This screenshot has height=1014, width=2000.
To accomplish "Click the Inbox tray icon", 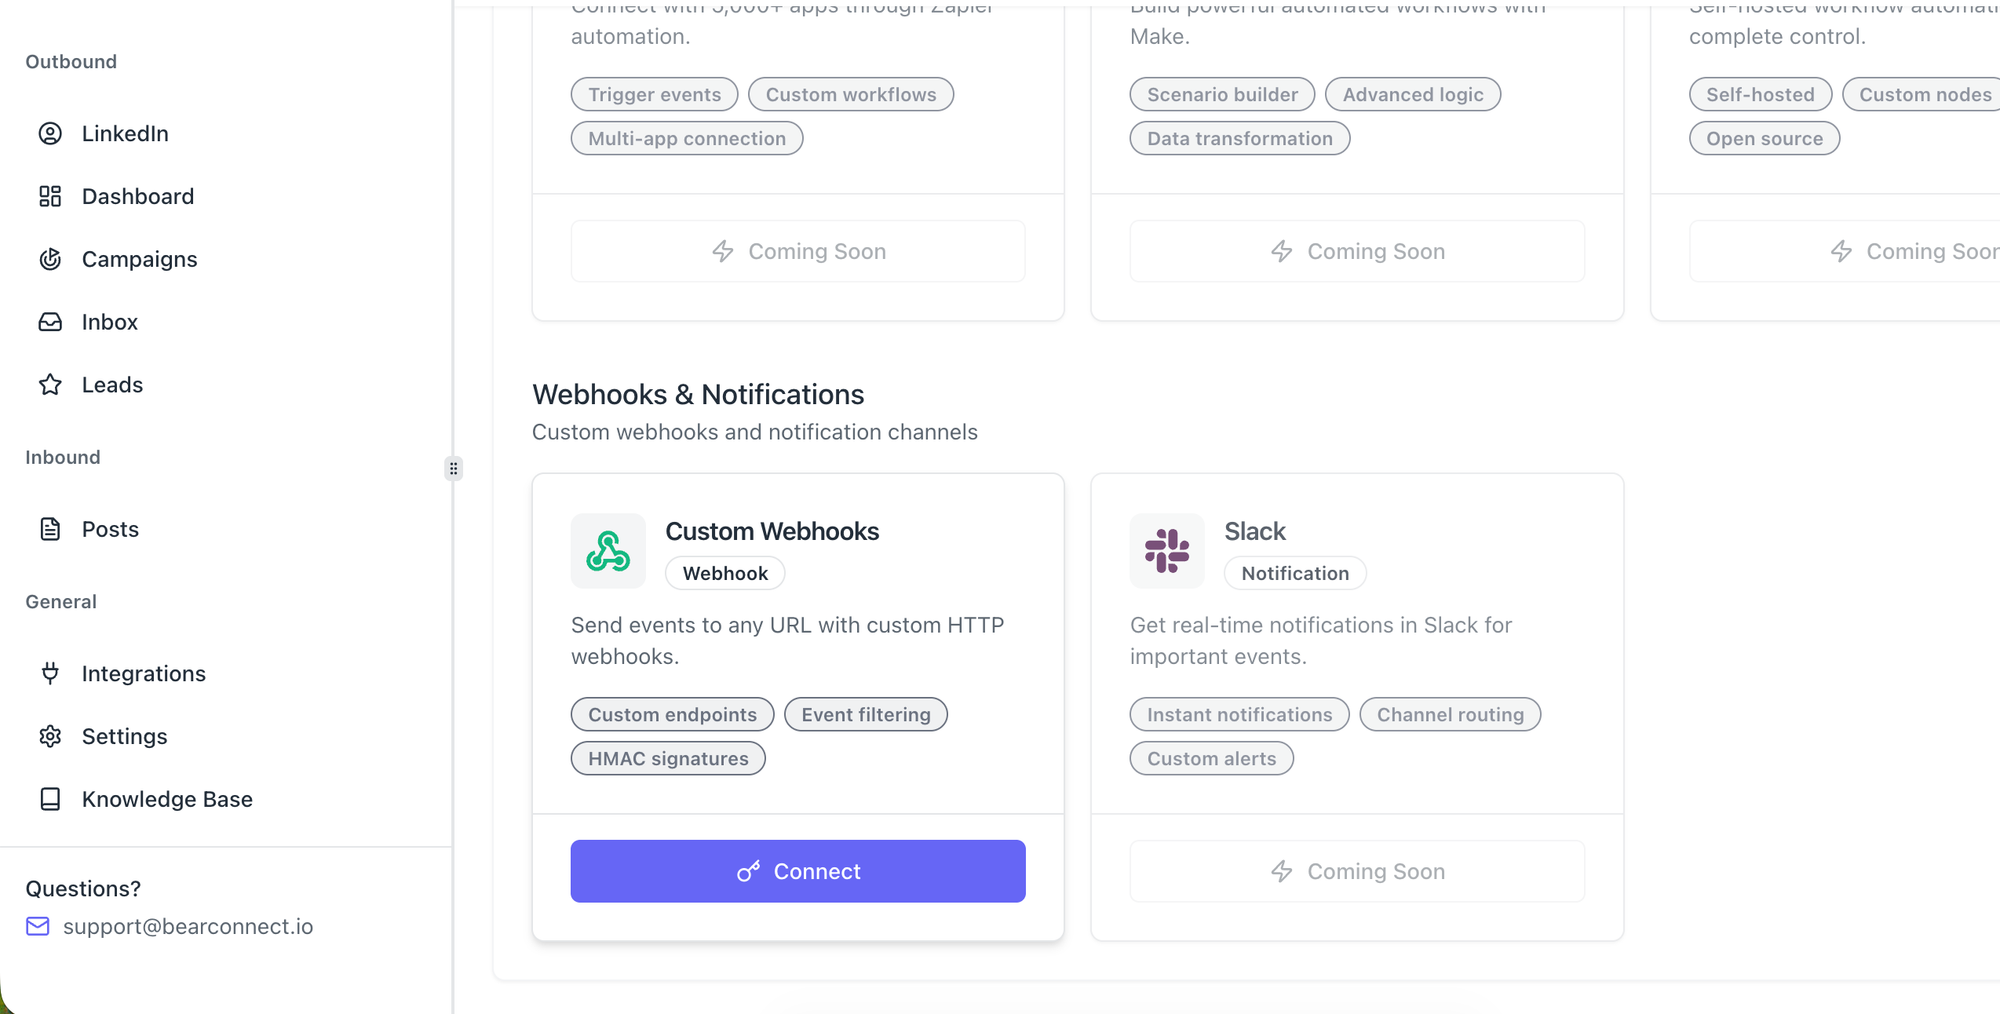I will (x=50, y=322).
